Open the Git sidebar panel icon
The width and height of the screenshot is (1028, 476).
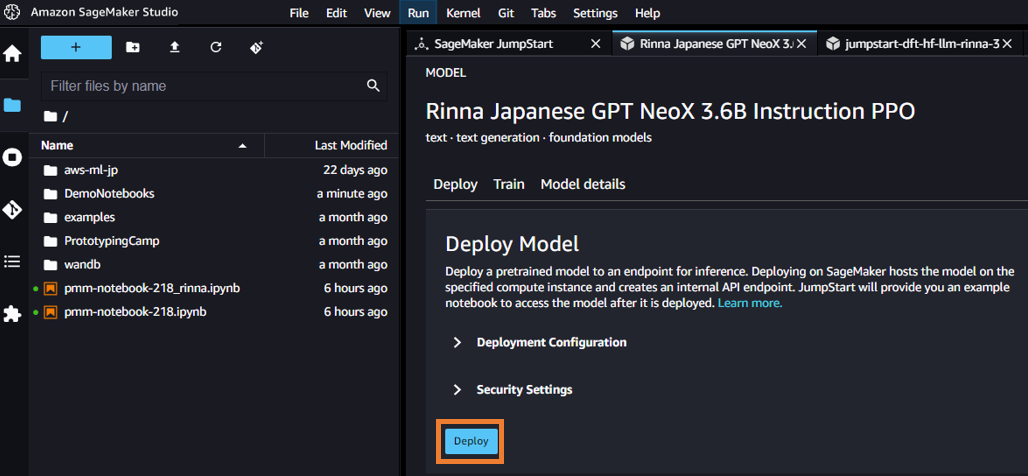tap(13, 209)
